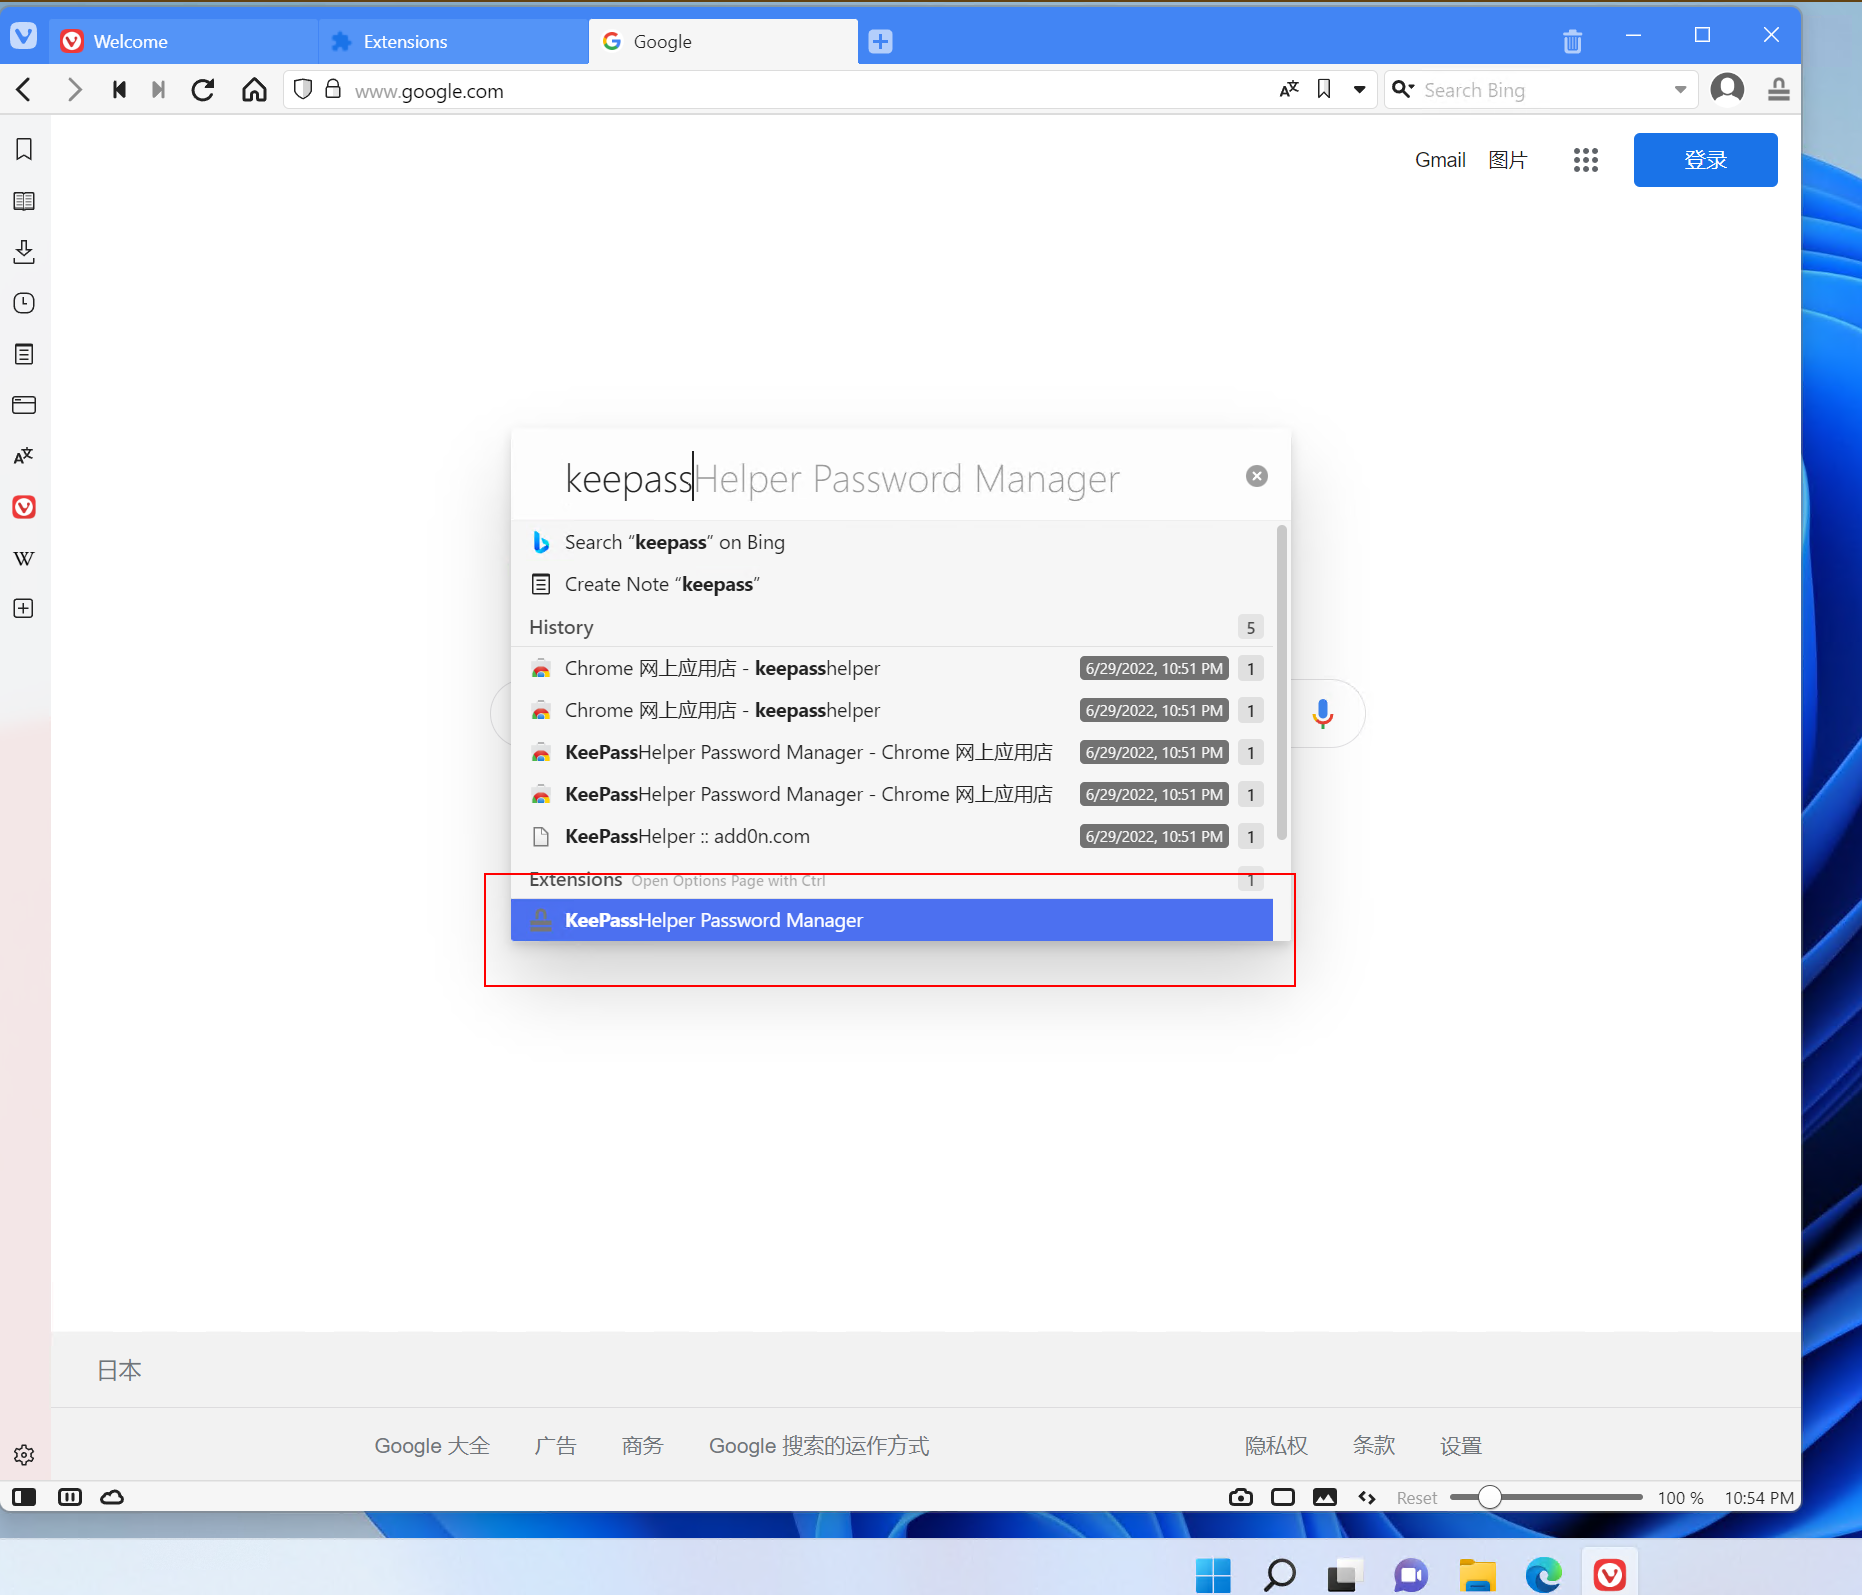Screen dimensions: 1862x1595
Task: Open a new tab with plus button
Action: pyautogui.click(x=880, y=41)
